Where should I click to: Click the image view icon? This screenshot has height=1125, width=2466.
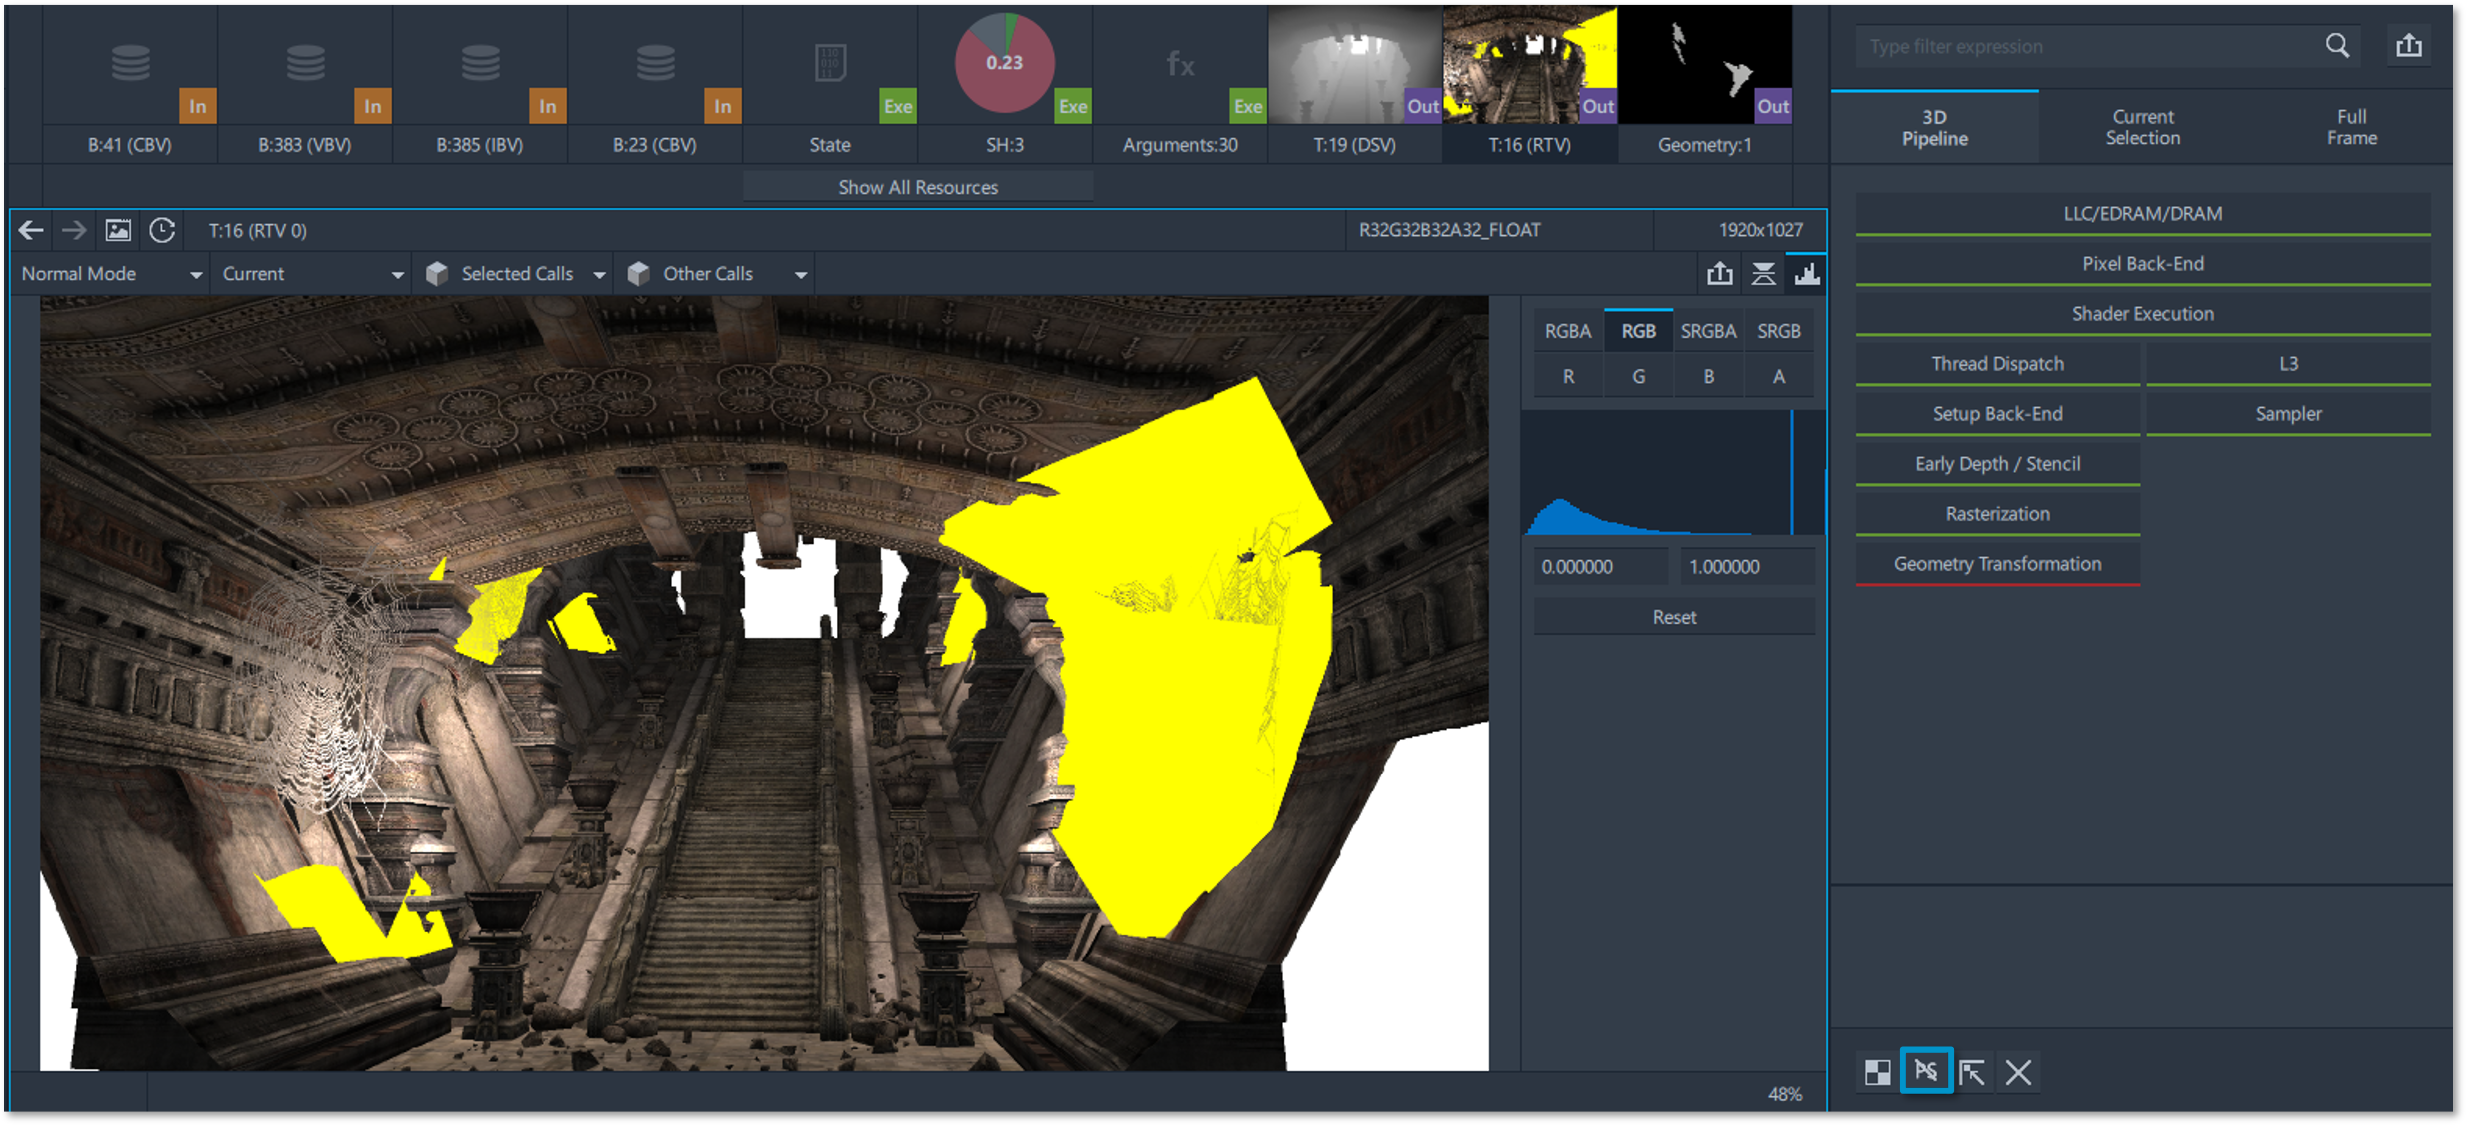[x=118, y=231]
